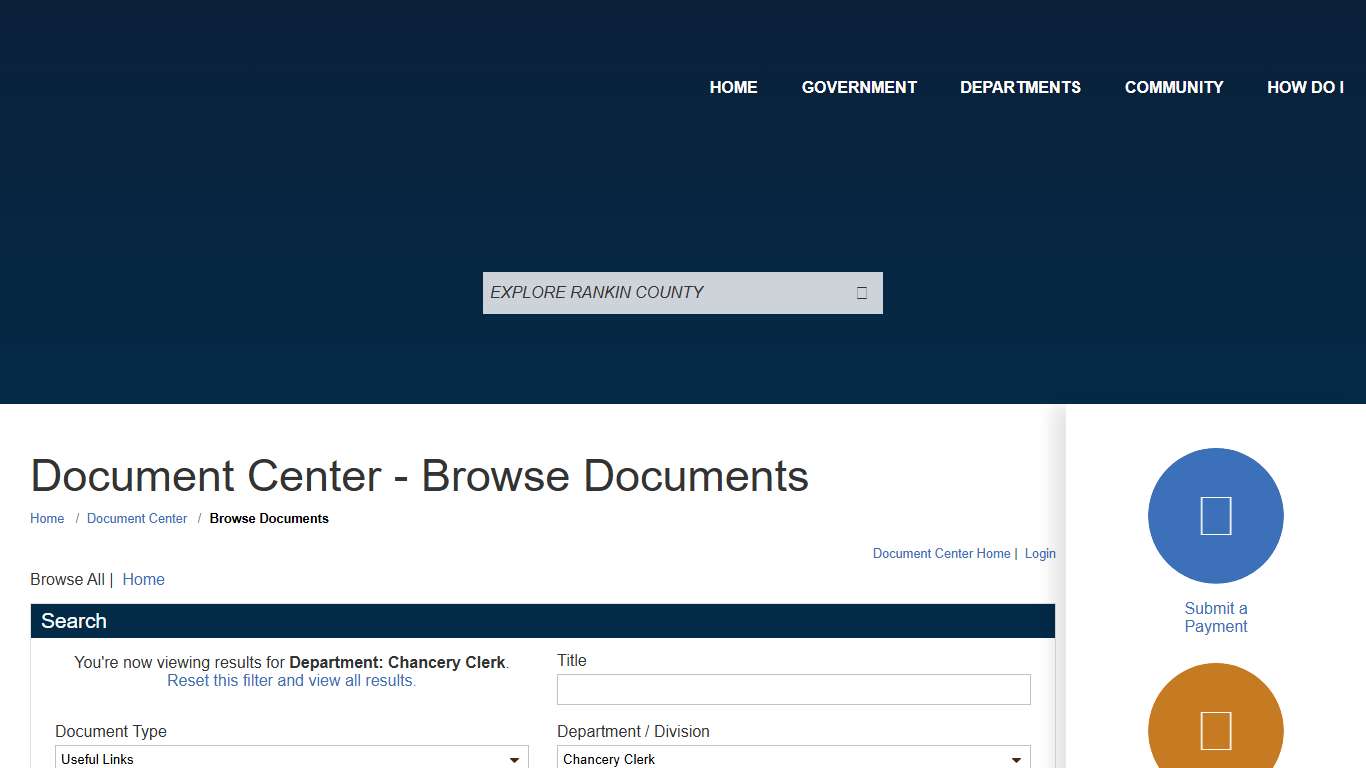Click the Home breadcrumb link
Screen dimensions: 1366x768
(47, 518)
